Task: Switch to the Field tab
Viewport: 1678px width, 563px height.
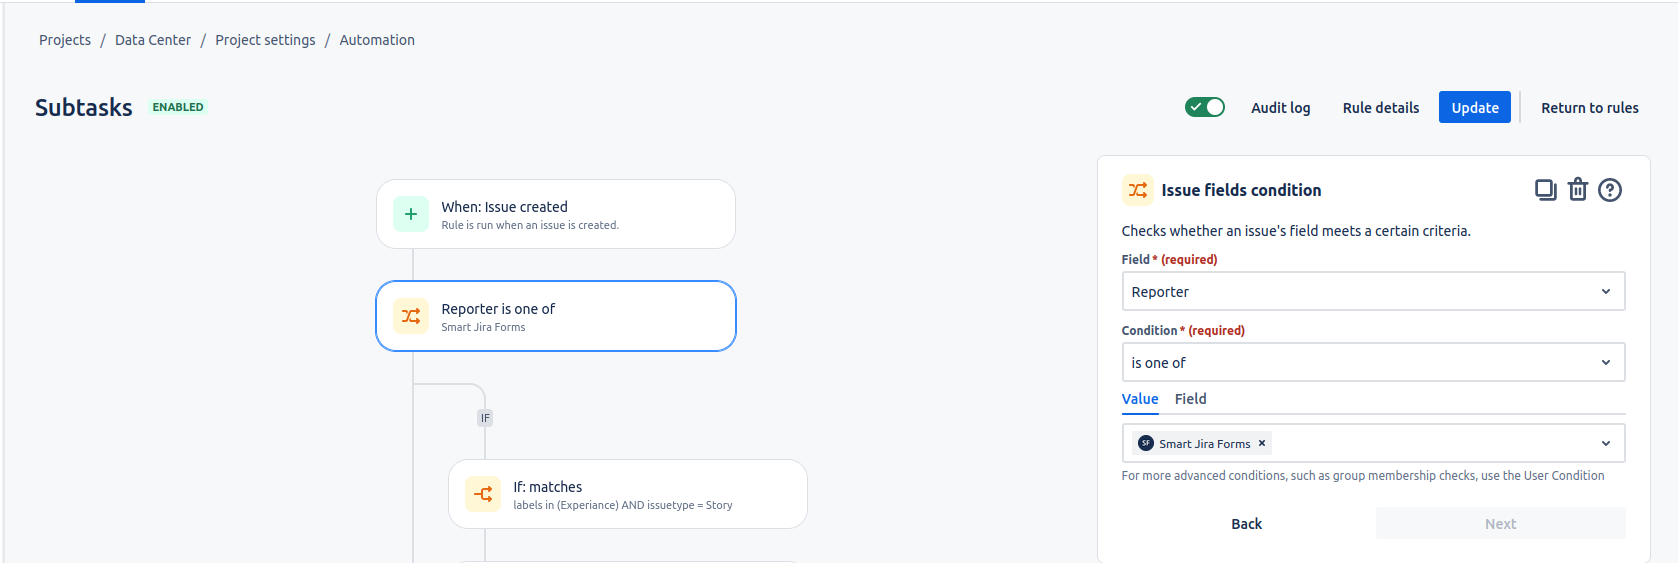Action: click(x=1190, y=399)
